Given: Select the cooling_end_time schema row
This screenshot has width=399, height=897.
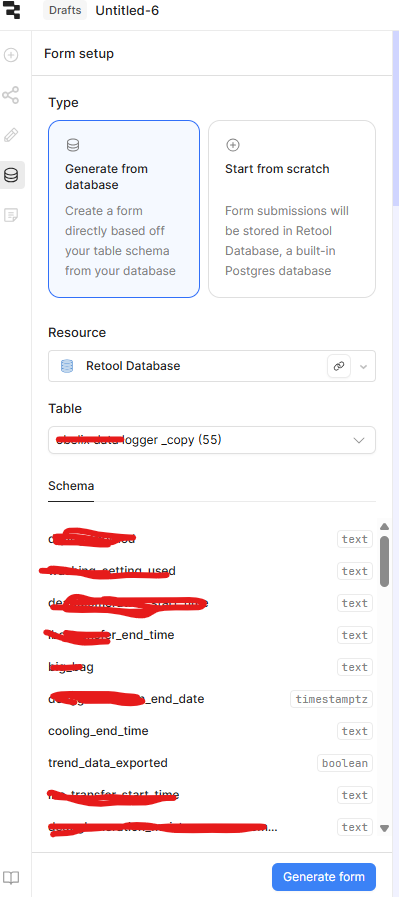Looking at the screenshot, I should 211,731.
